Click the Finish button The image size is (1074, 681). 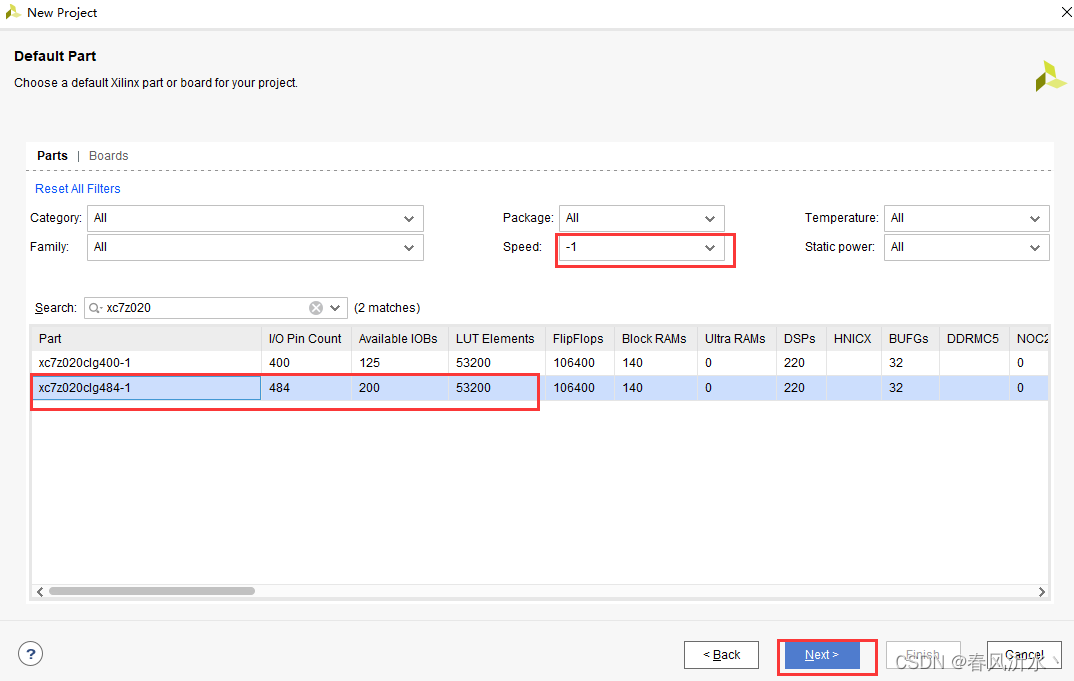click(x=923, y=655)
